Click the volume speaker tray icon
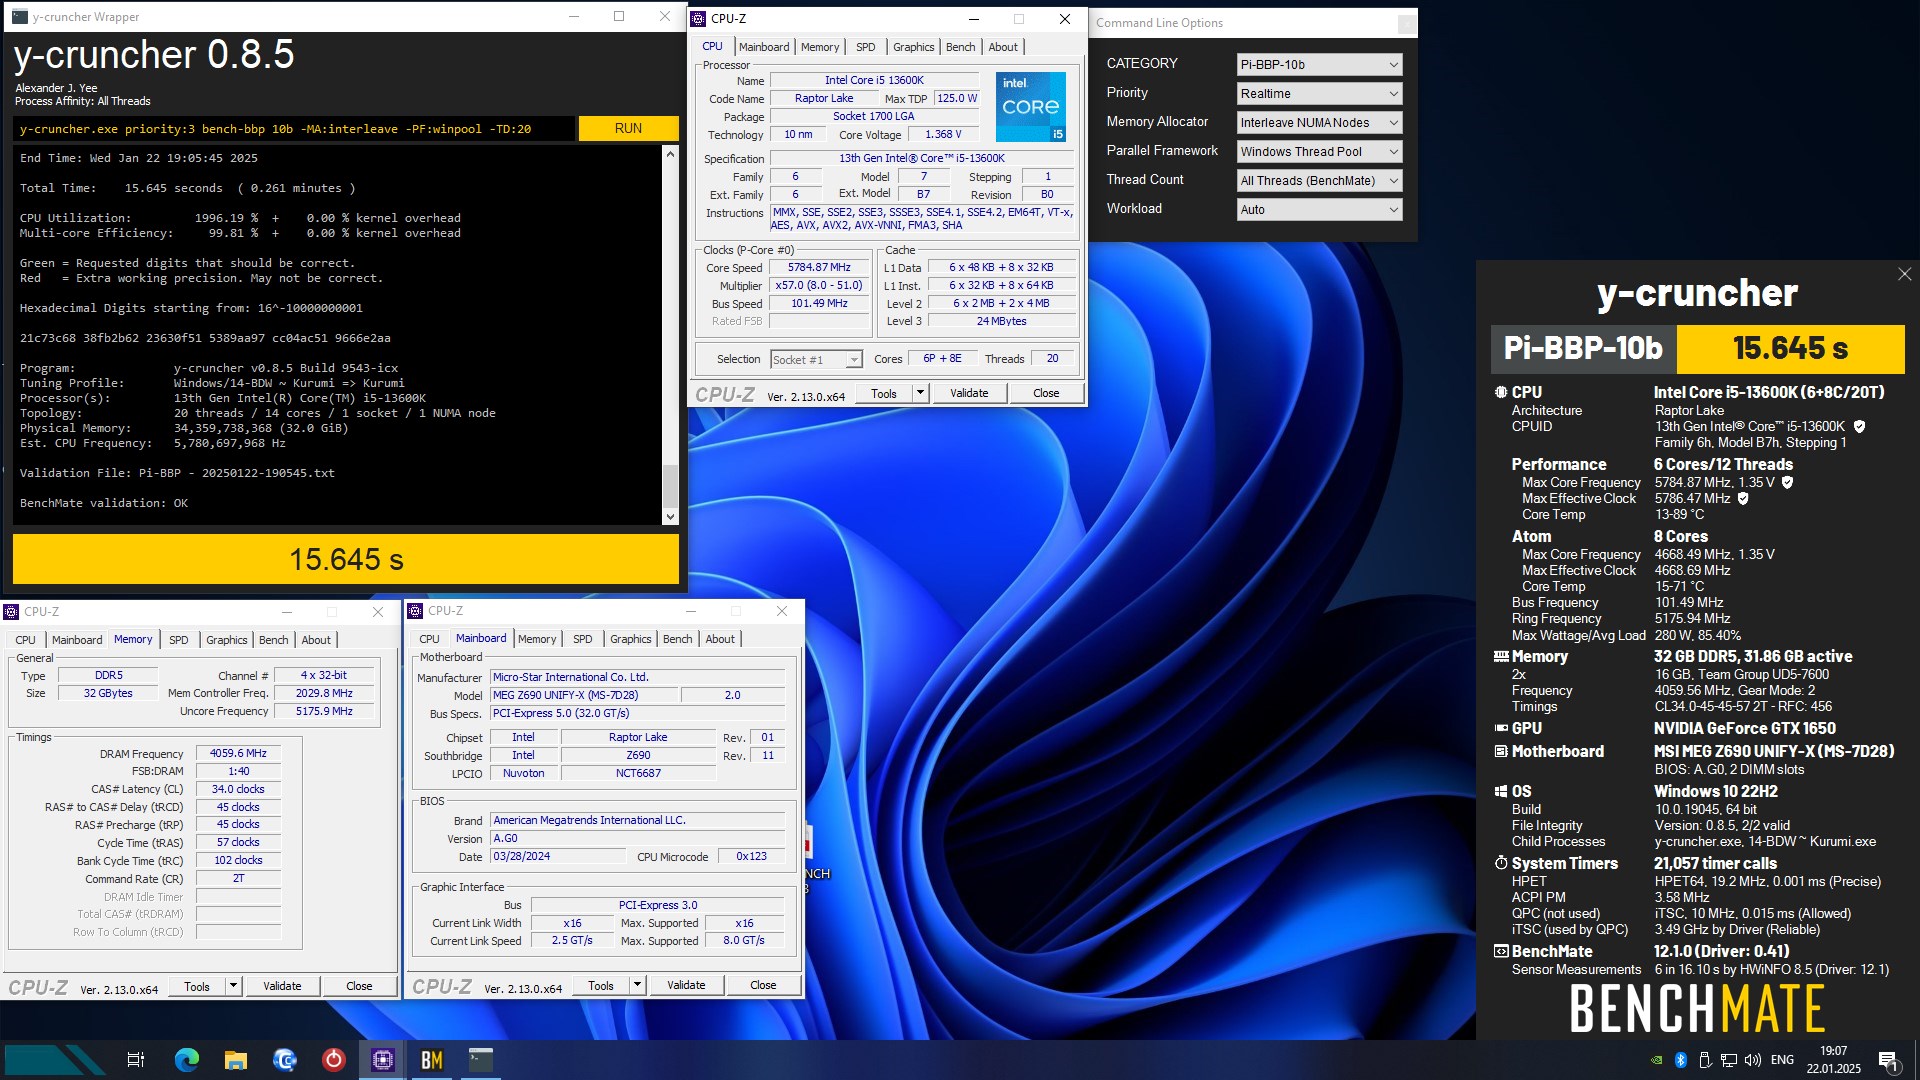Screen dimensions: 1920x1080 point(1752,1060)
